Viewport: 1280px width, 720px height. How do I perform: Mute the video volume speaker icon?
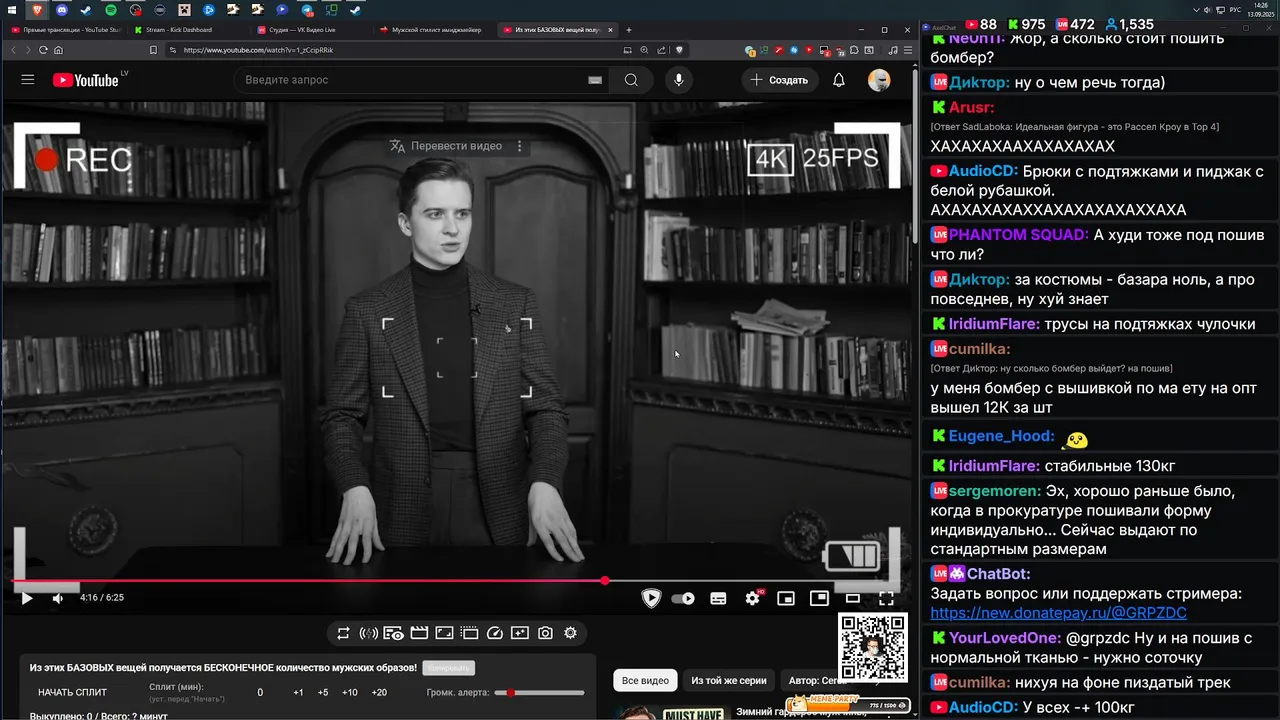coord(57,598)
